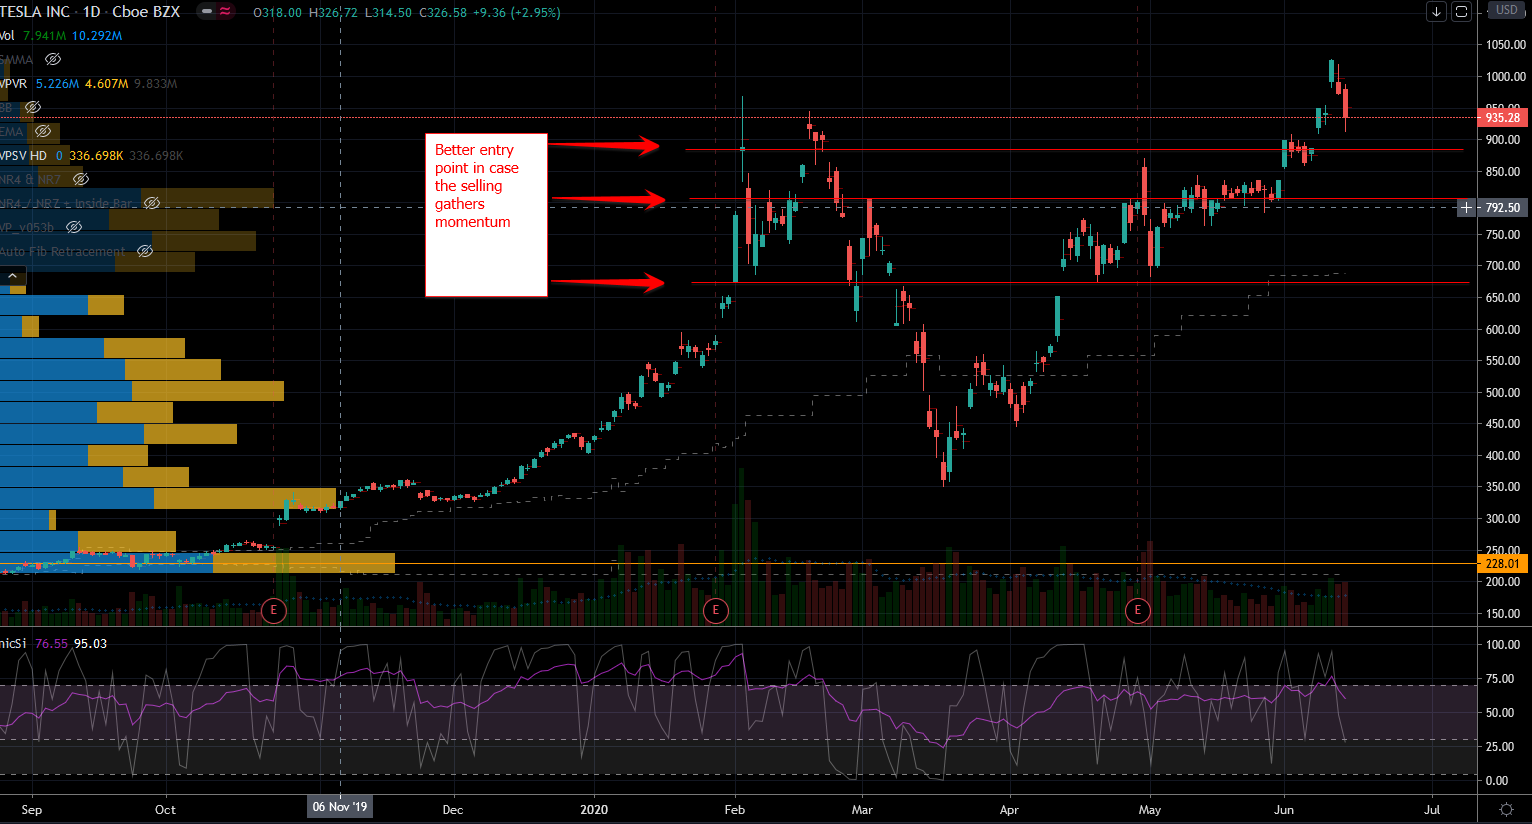Click the TESLA INC symbol title
The image size is (1532, 824).
click(x=36, y=12)
